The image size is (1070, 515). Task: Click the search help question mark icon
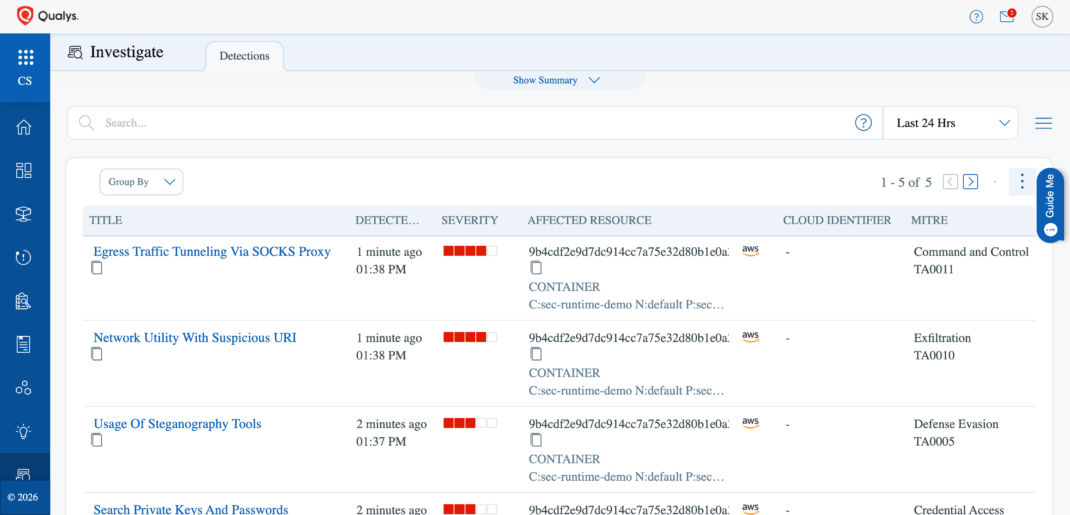pos(863,123)
